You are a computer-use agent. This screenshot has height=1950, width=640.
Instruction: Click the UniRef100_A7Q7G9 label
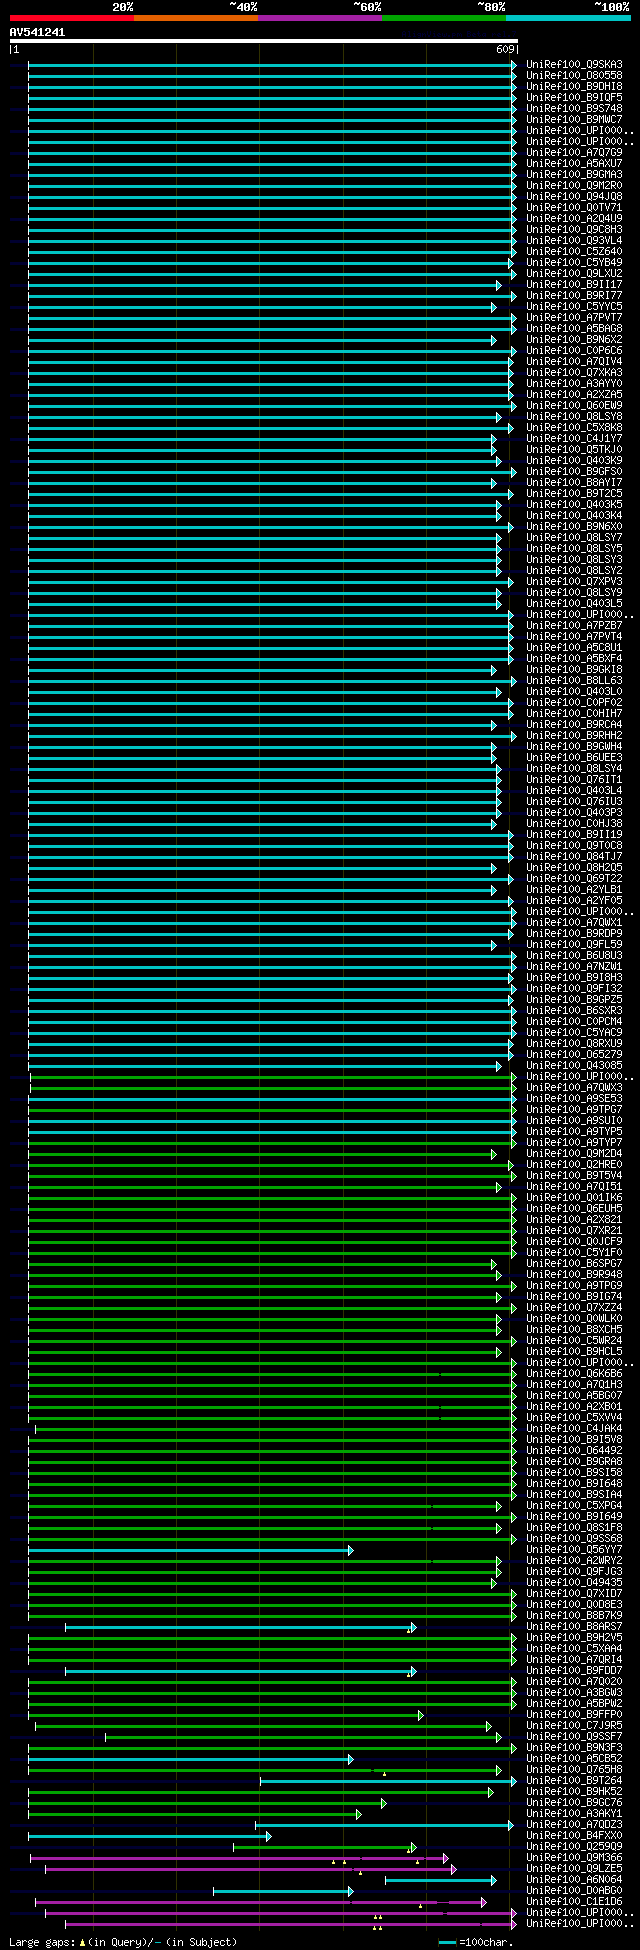[x=574, y=152]
